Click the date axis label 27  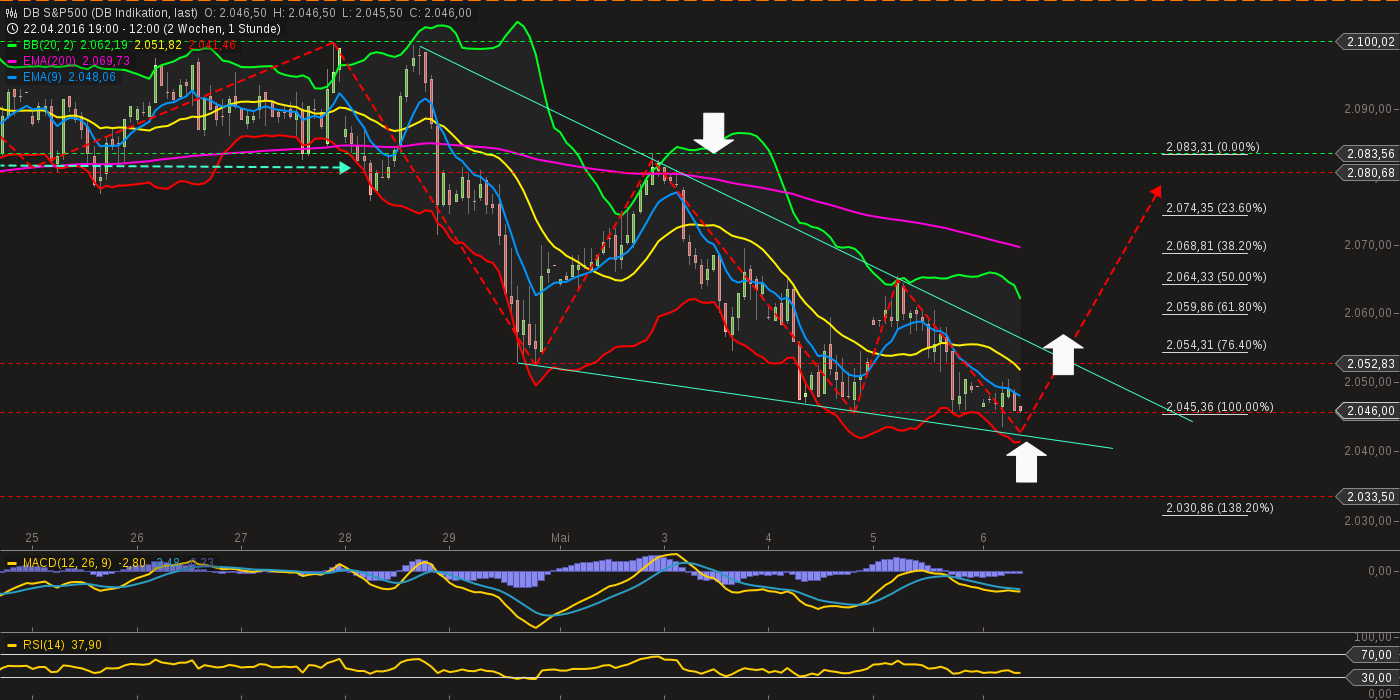point(241,538)
